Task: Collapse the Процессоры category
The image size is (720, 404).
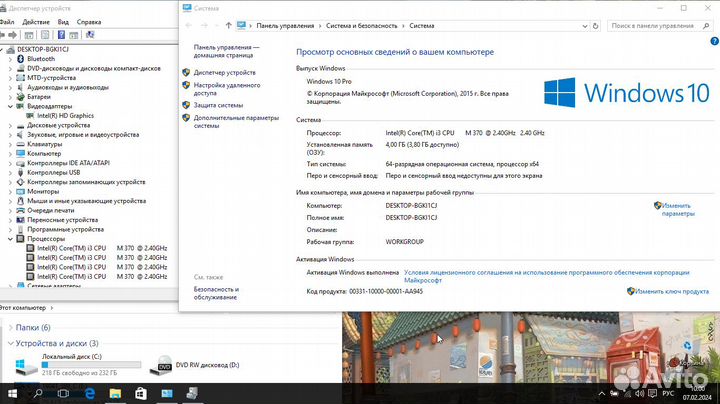Action: (x=11, y=239)
